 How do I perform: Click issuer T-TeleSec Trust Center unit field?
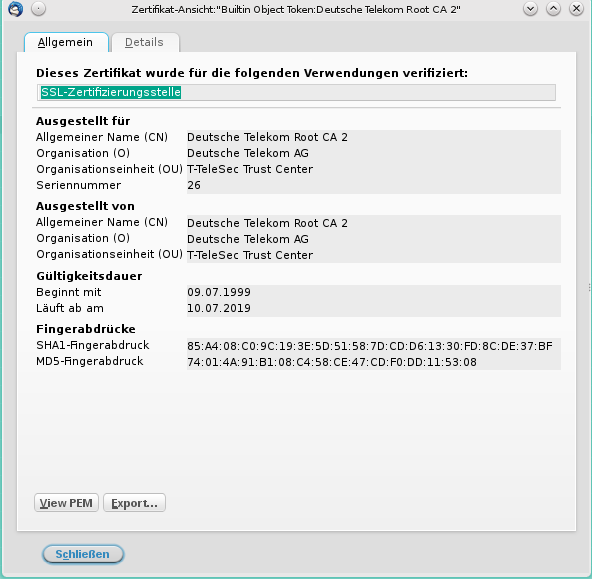pos(373,255)
